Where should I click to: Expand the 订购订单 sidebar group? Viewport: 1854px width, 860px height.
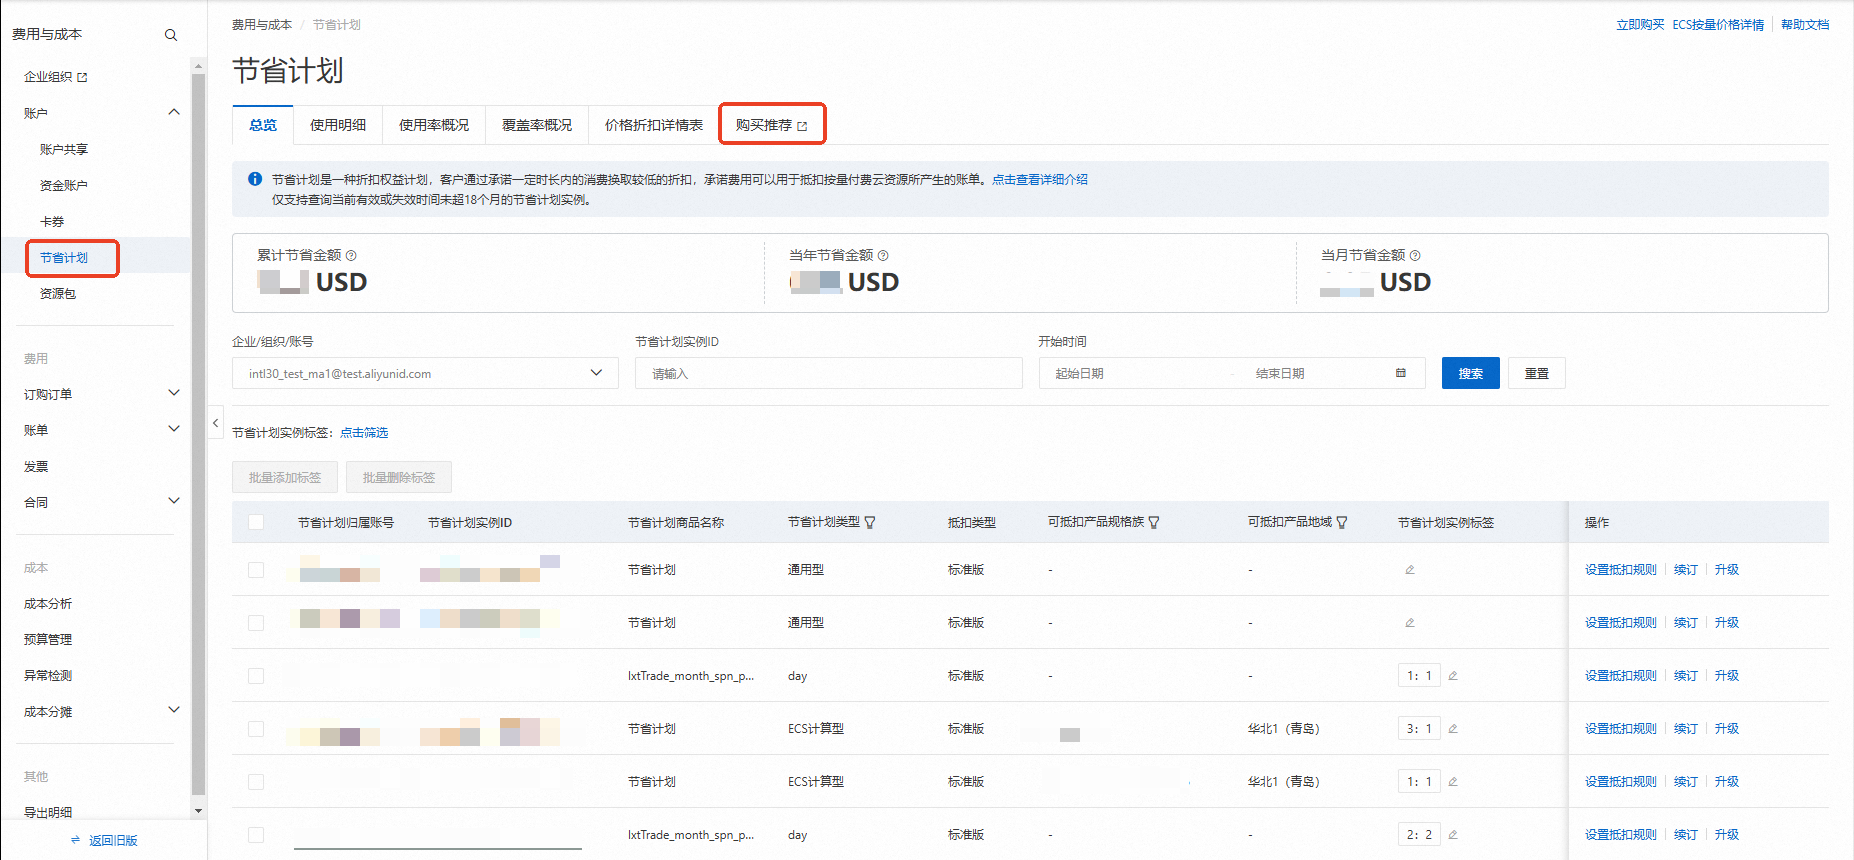[174, 393]
